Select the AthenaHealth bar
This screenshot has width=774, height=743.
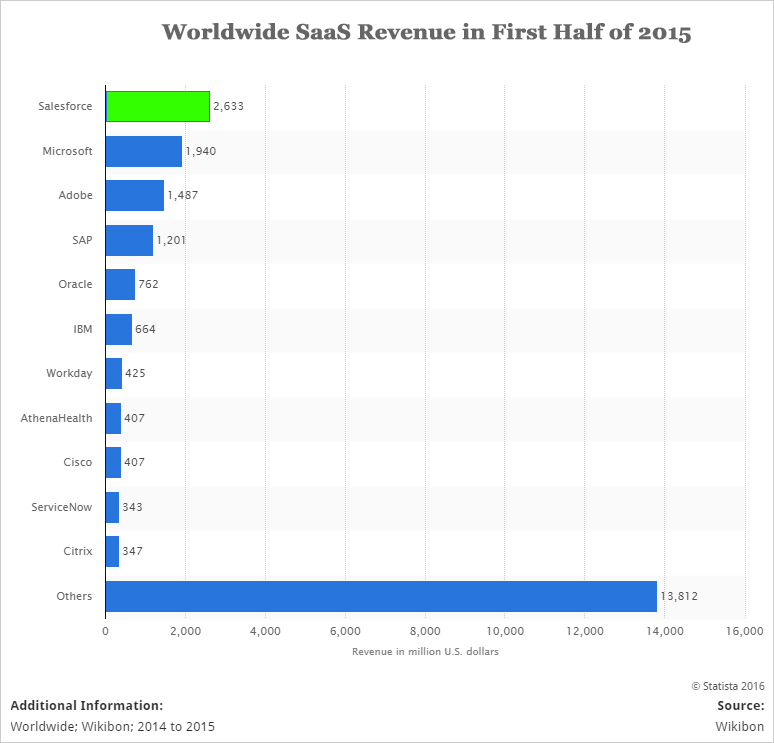tap(114, 418)
